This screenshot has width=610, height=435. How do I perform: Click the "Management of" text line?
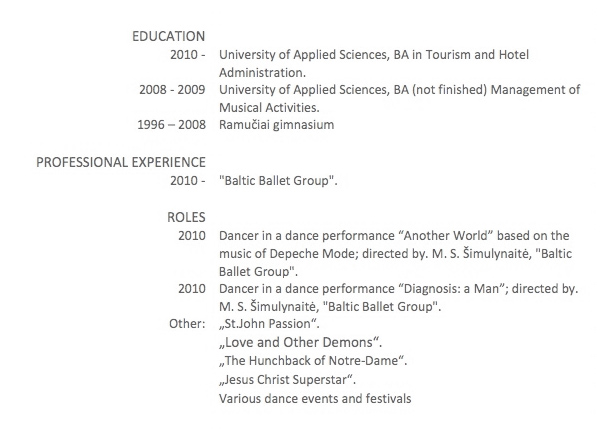point(535,90)
